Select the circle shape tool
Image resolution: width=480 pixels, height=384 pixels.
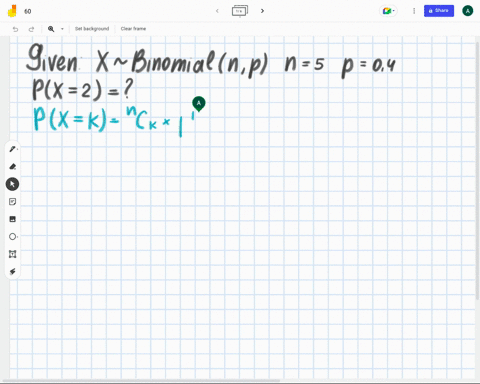click(12, 237)
